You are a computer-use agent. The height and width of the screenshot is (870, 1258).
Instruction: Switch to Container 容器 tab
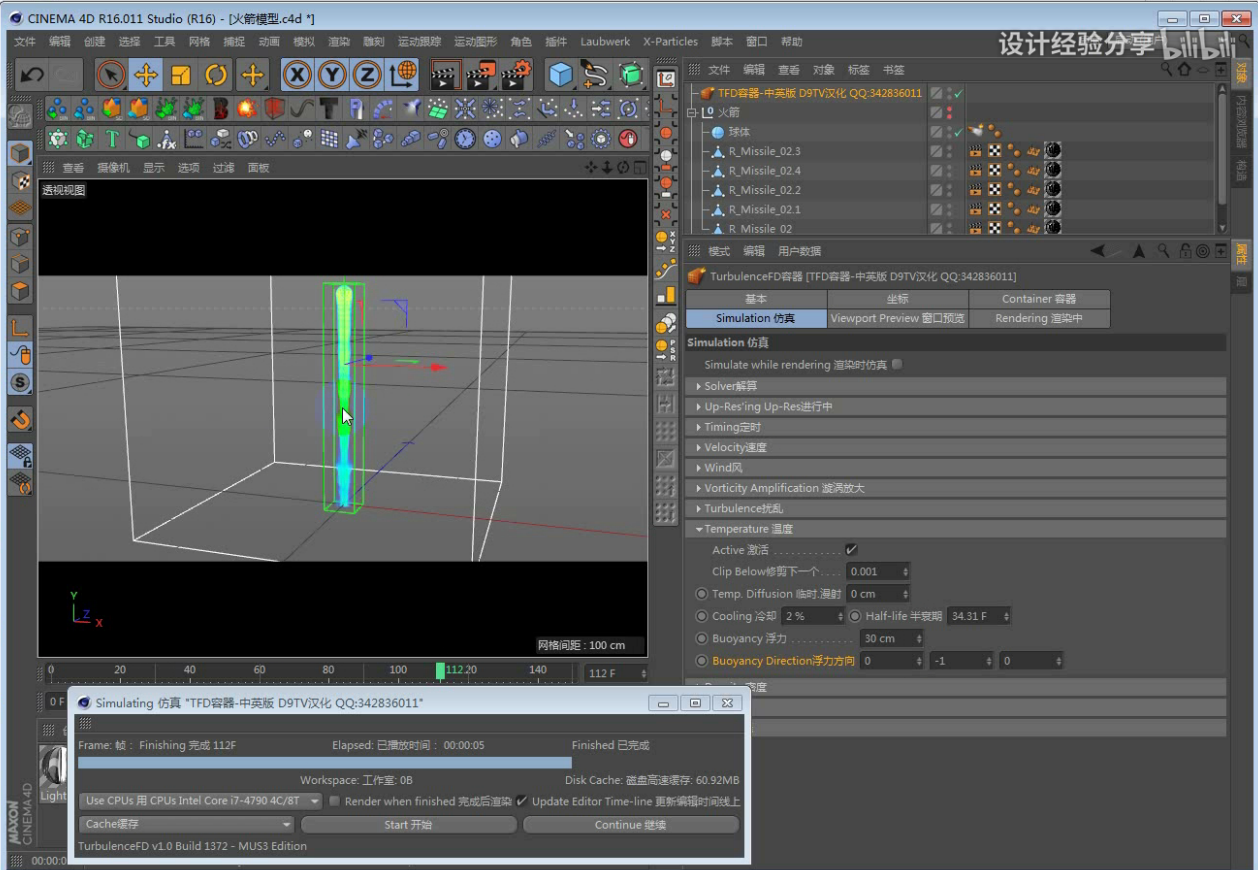(1039, 299)
